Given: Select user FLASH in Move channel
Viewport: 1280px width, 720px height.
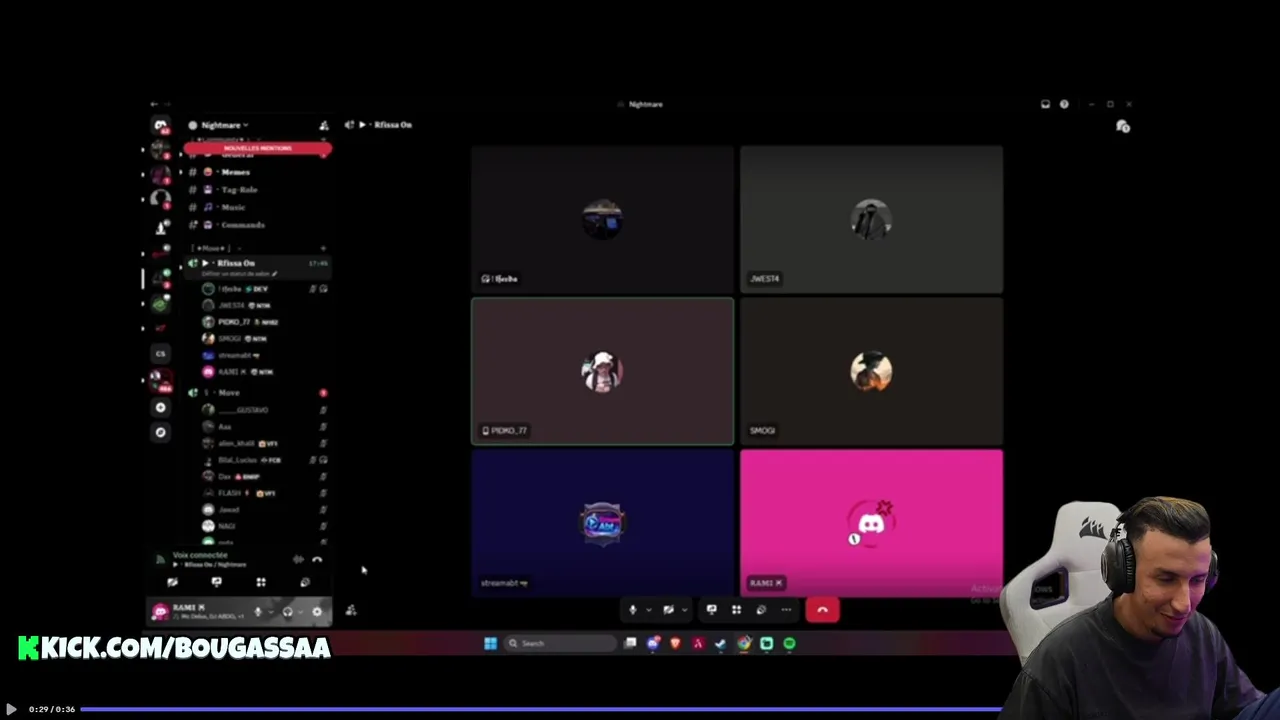Looking at the screenshot, I should pos(265,493).
